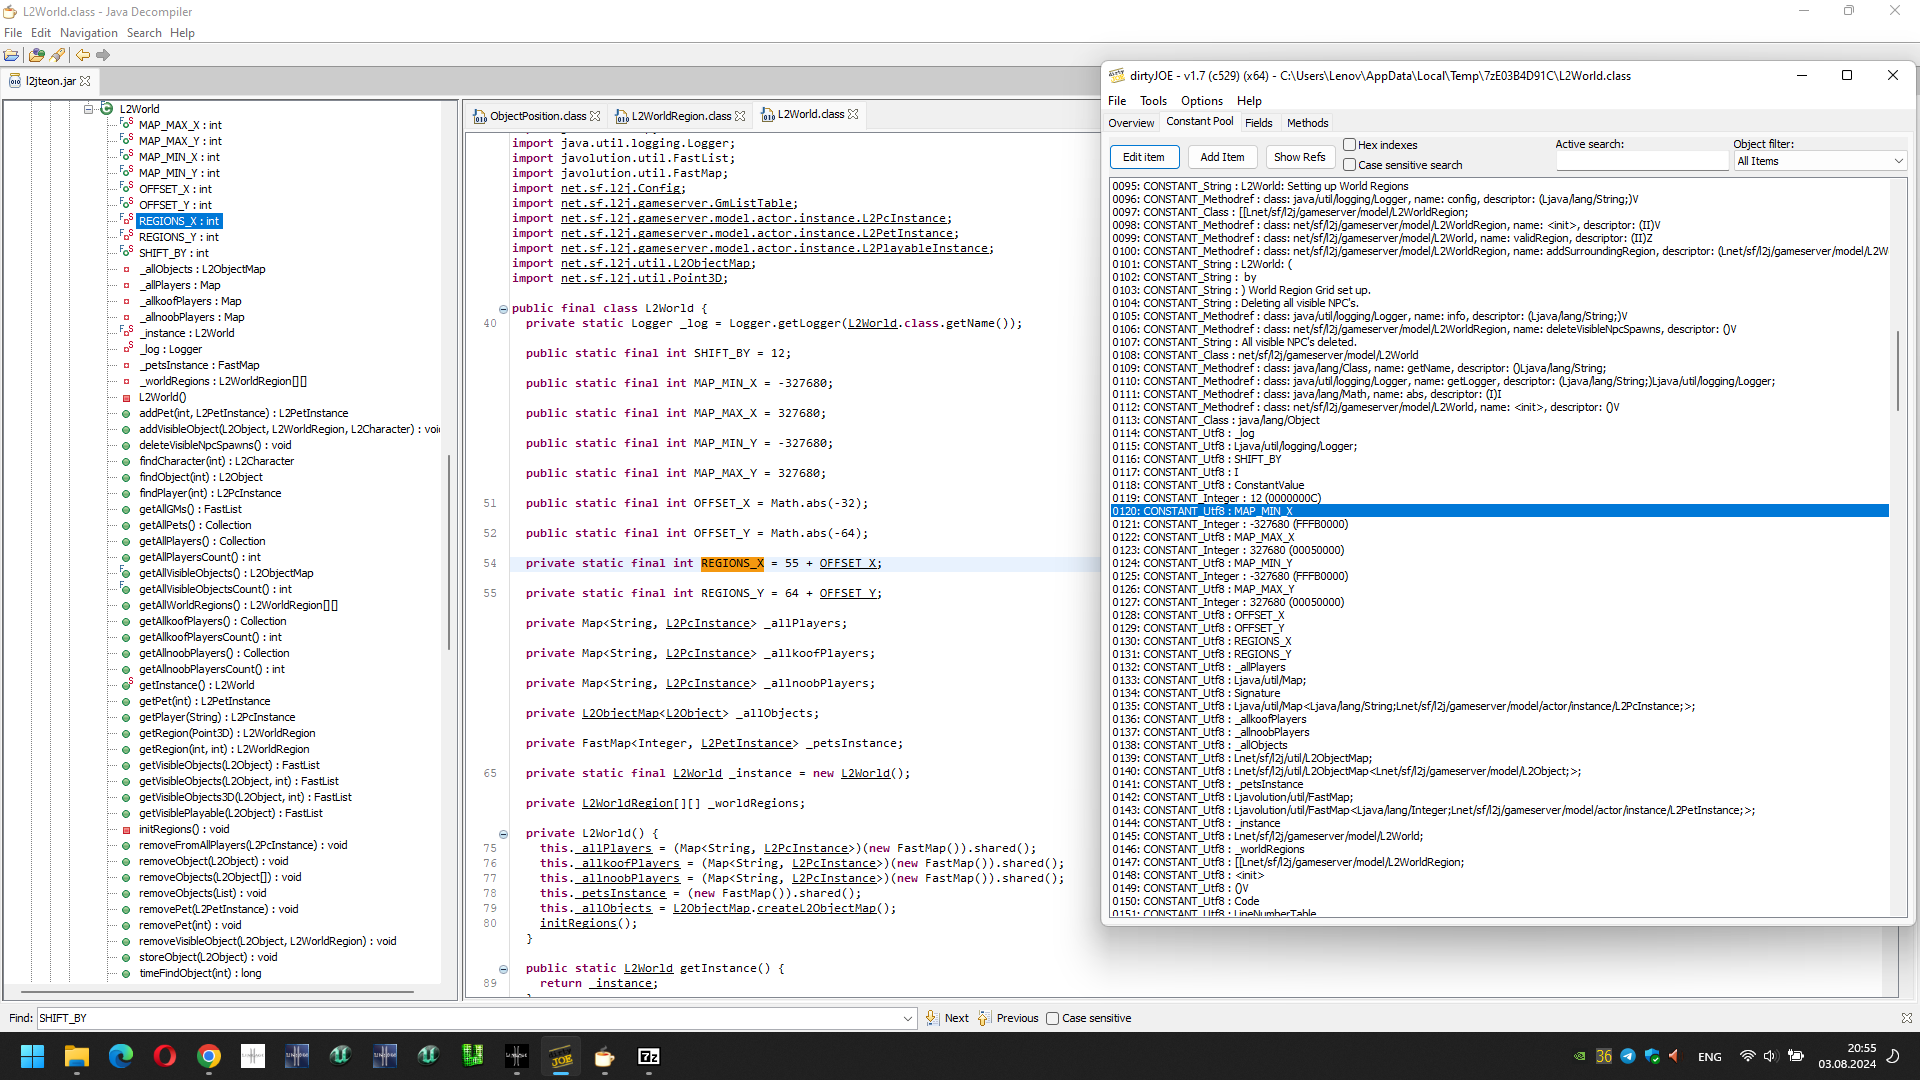Switch to the L2WorldRegion.class tab
Viewport: 1920px width, 1080px height.
pos(681,116)
